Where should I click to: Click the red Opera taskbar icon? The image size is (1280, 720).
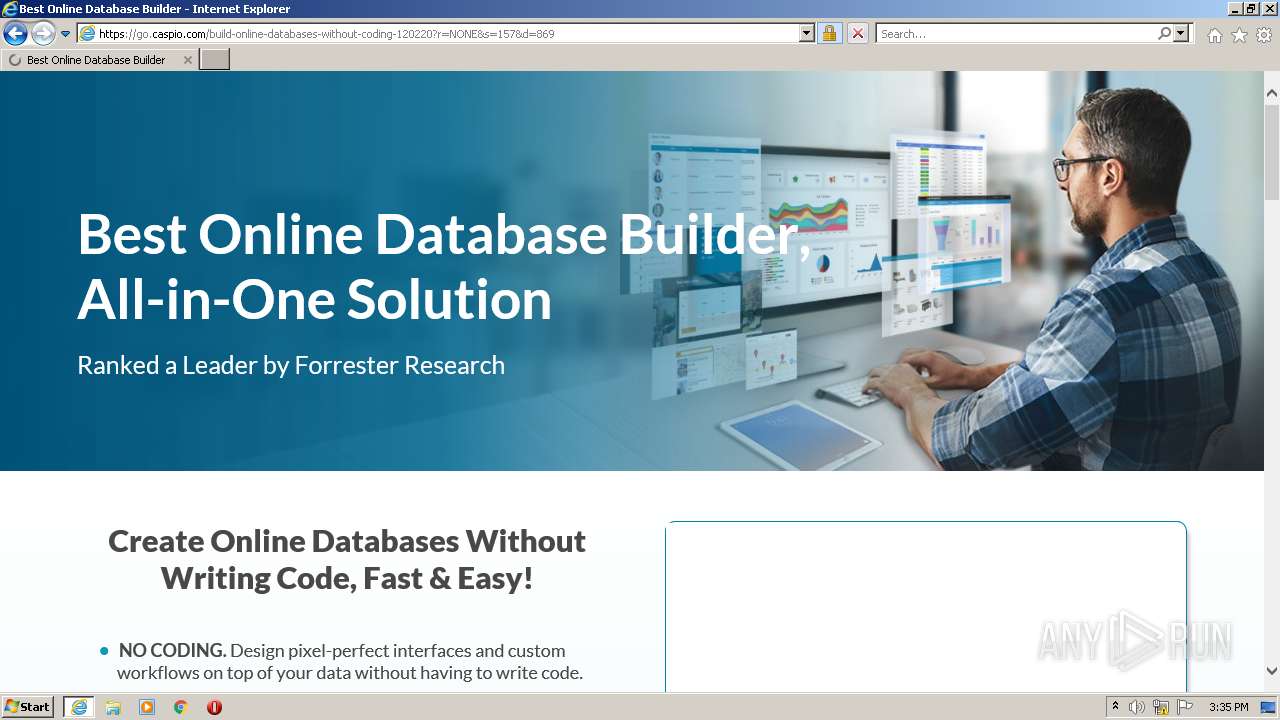[x=214, y=707]
